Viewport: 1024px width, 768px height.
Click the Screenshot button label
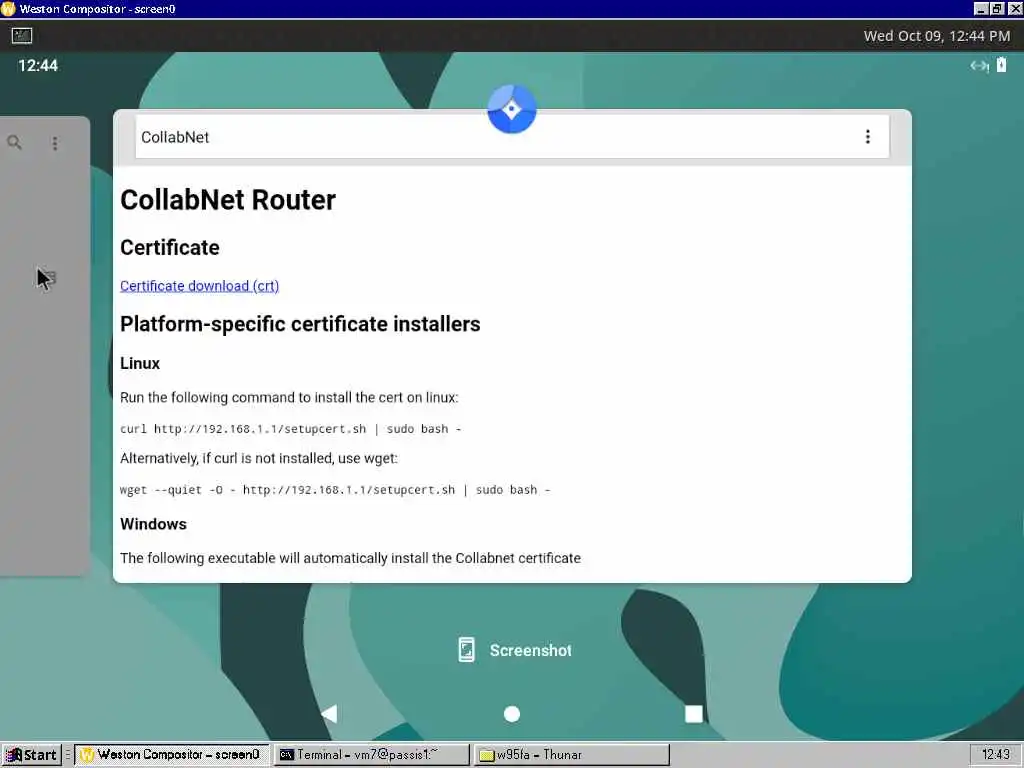pos(531,650)
